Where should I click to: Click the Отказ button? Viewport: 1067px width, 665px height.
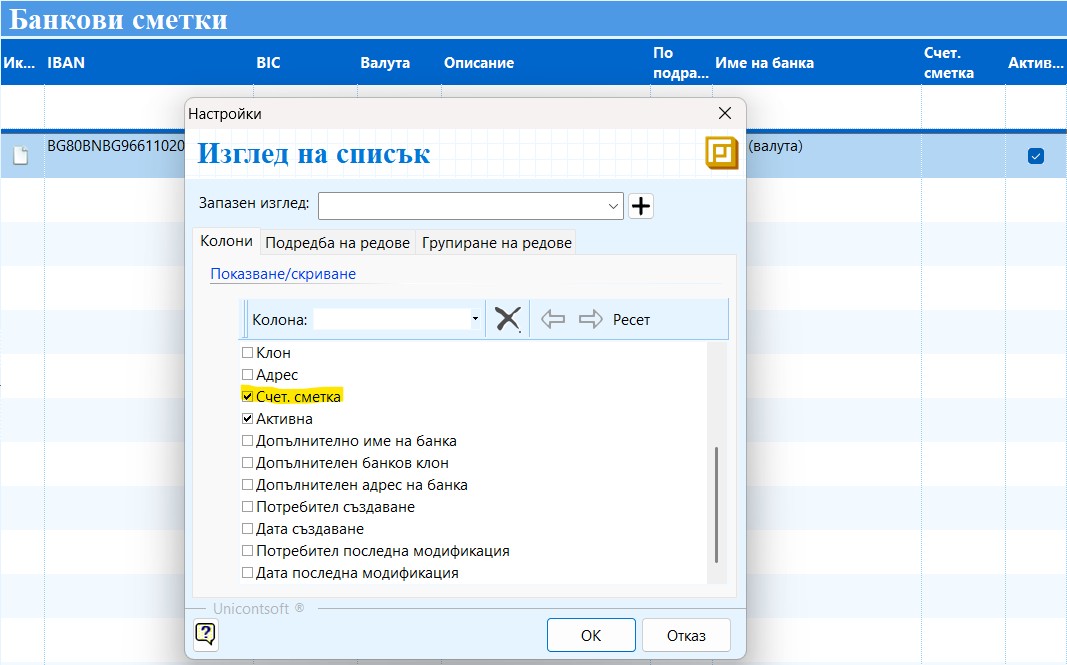686,635
